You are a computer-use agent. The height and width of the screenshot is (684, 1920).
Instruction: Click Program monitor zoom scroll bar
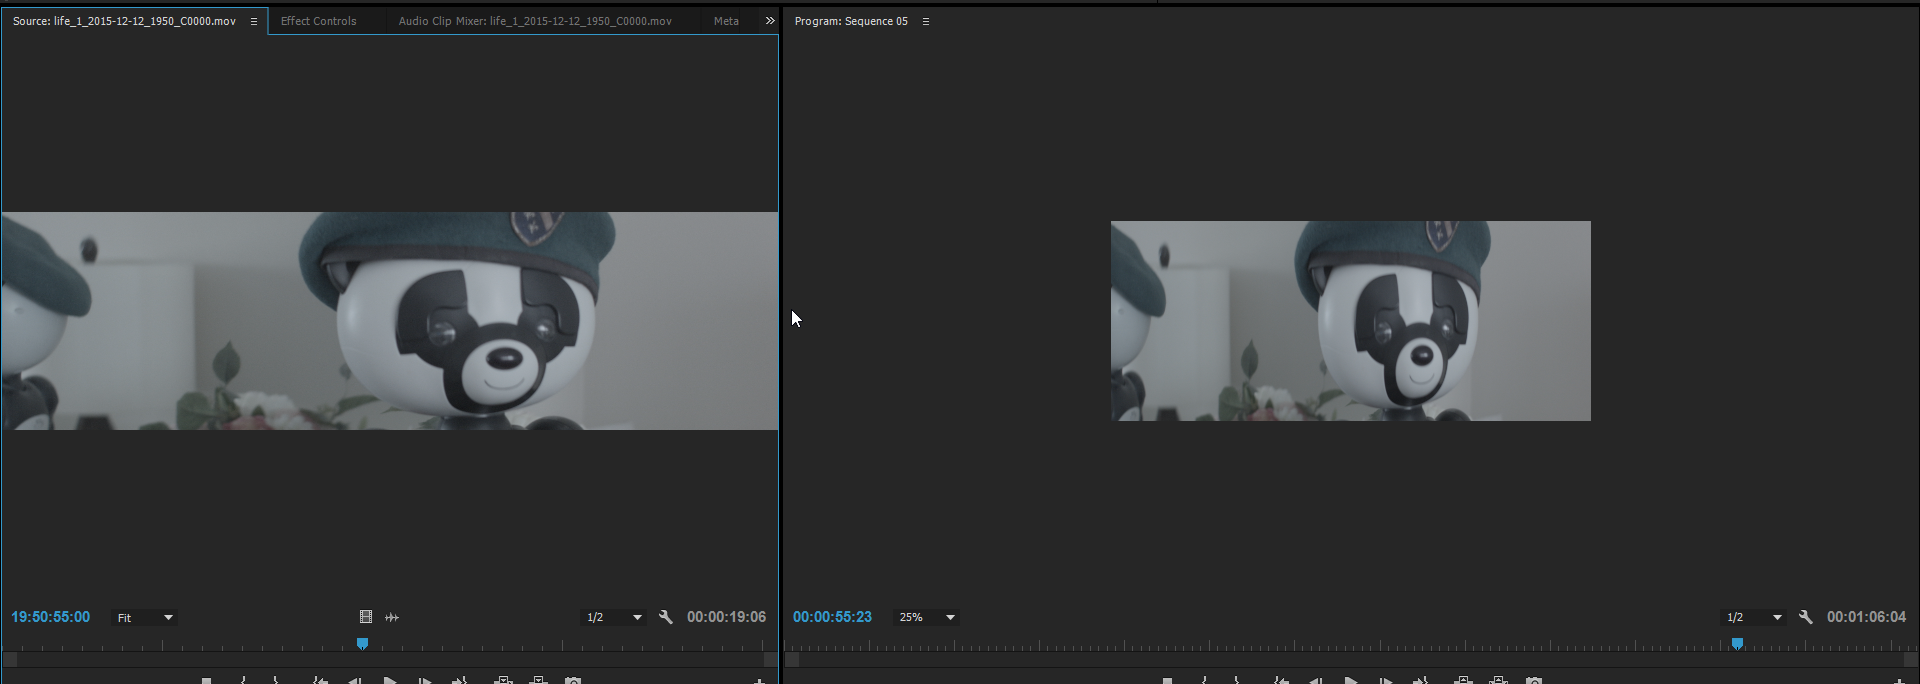[x=1352, y=660]
